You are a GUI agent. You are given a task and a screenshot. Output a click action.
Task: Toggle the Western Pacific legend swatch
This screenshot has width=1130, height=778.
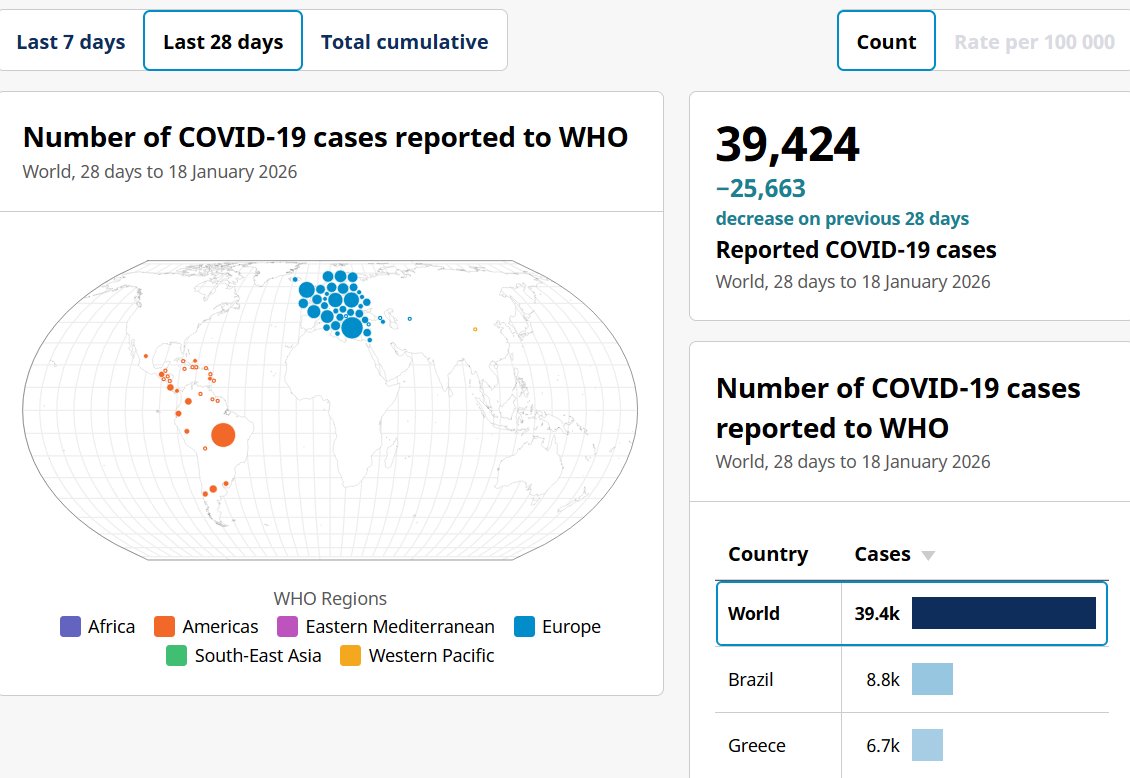click(x=351, y=656)
